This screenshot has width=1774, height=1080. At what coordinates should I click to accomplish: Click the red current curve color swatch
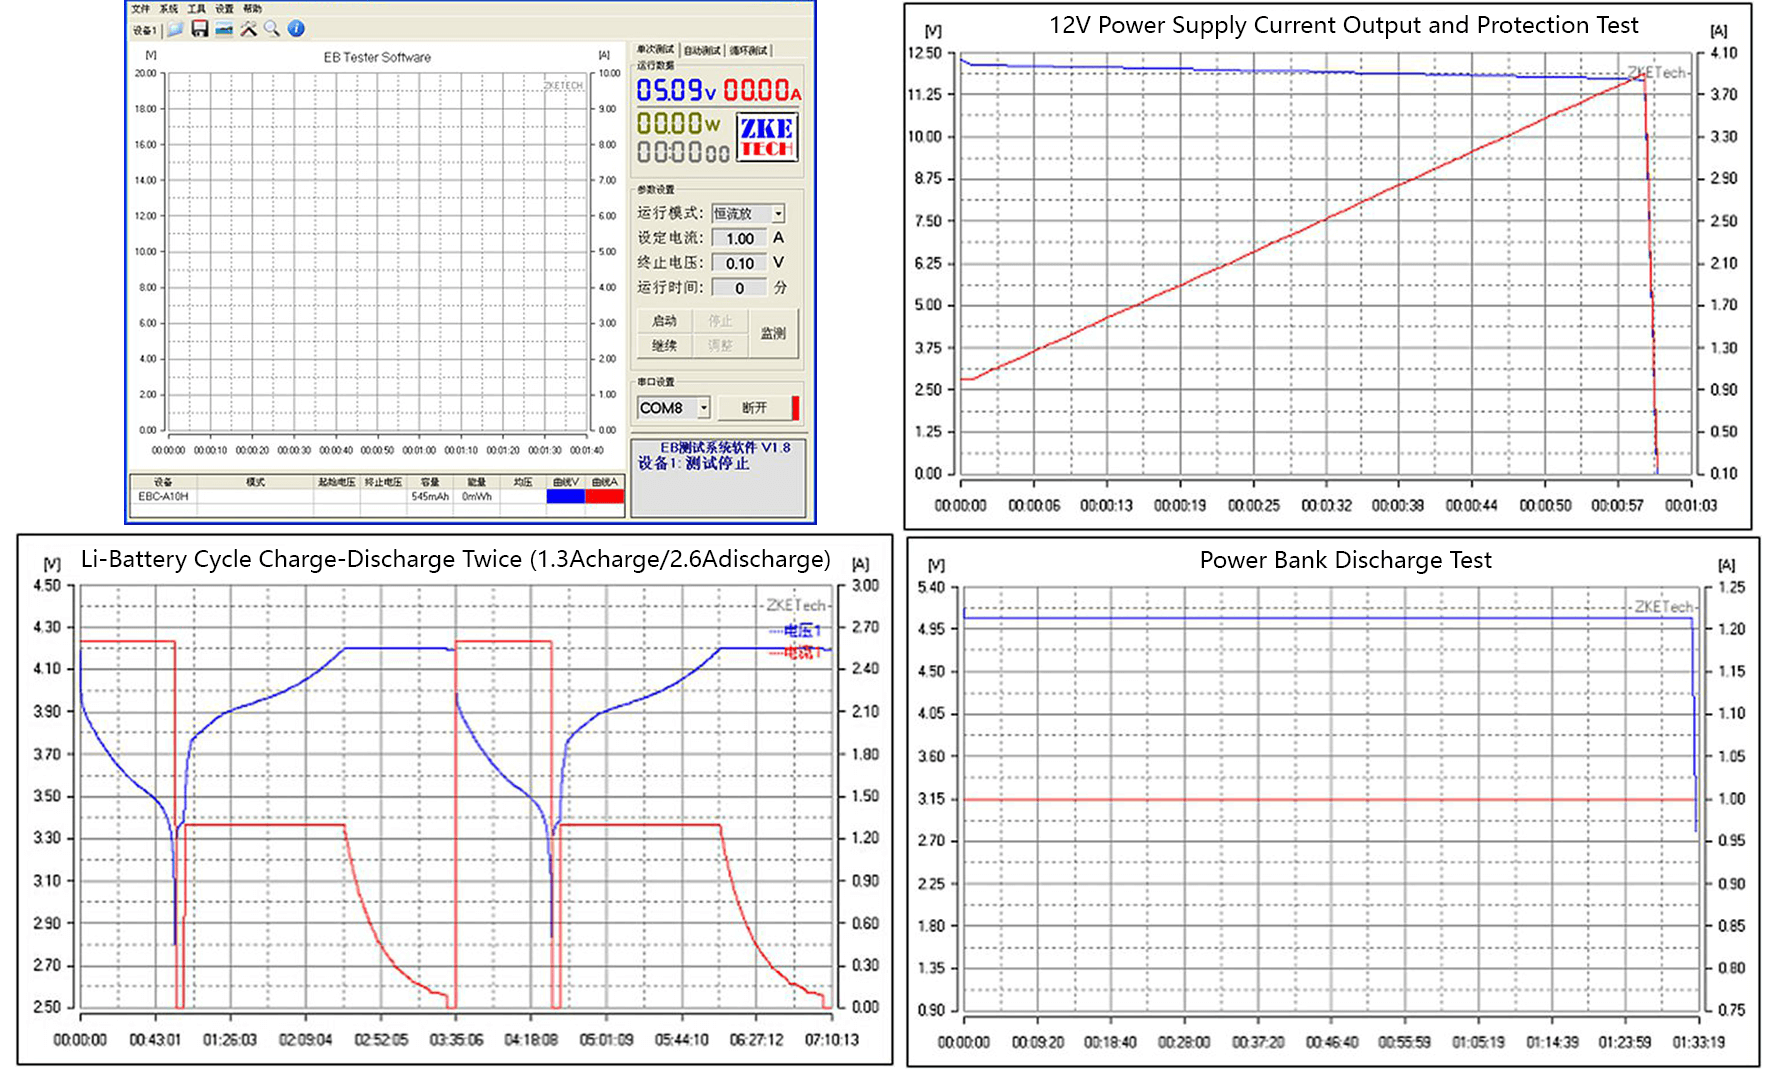pyautogui.click(x=604, y=496)
